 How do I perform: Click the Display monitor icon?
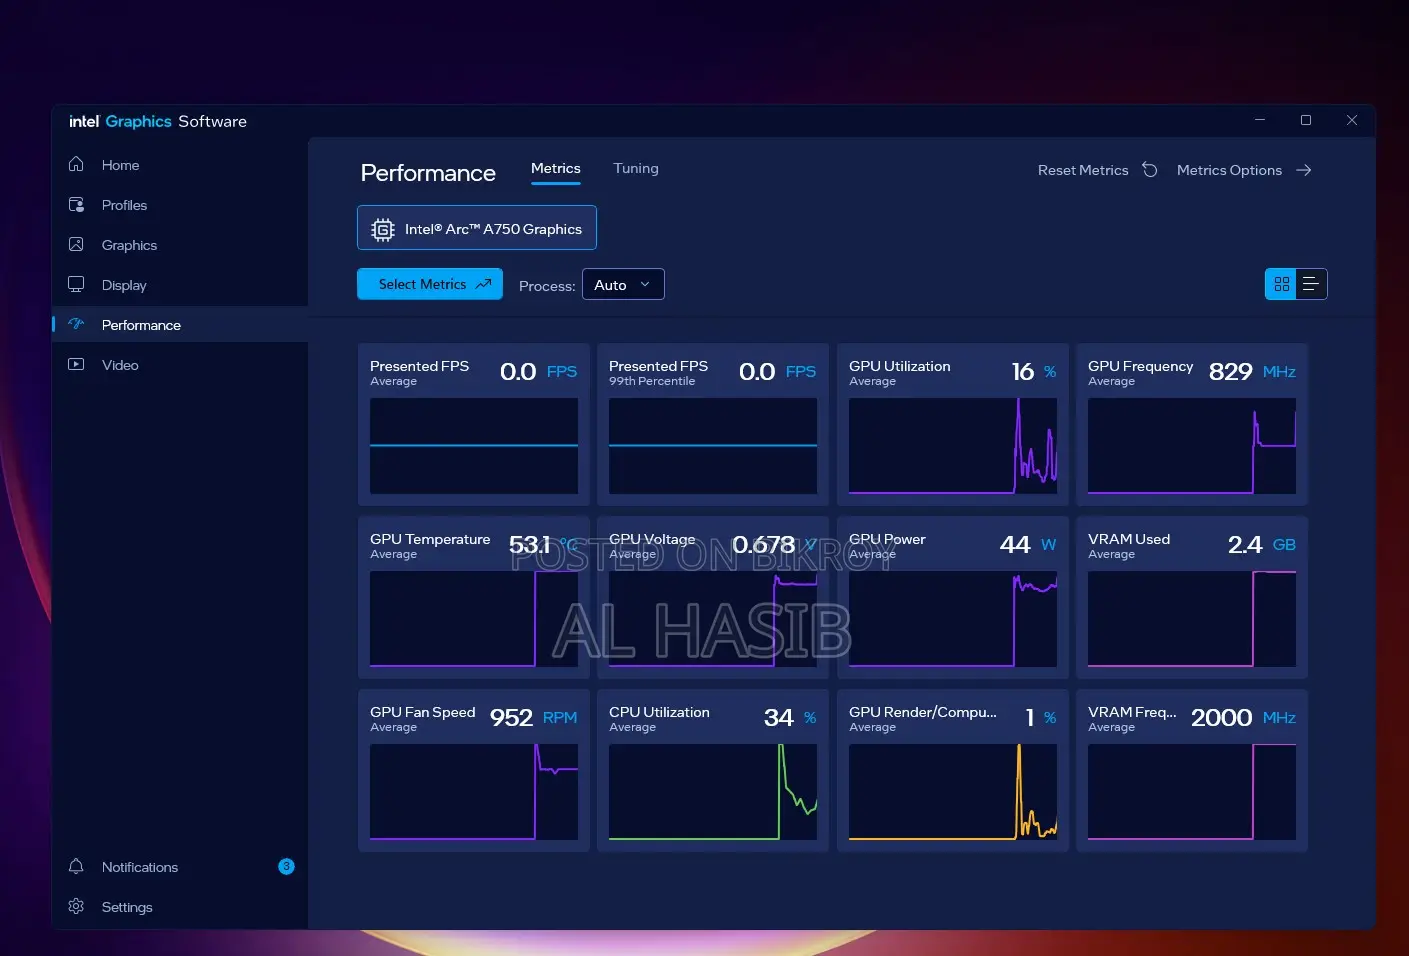76,285
